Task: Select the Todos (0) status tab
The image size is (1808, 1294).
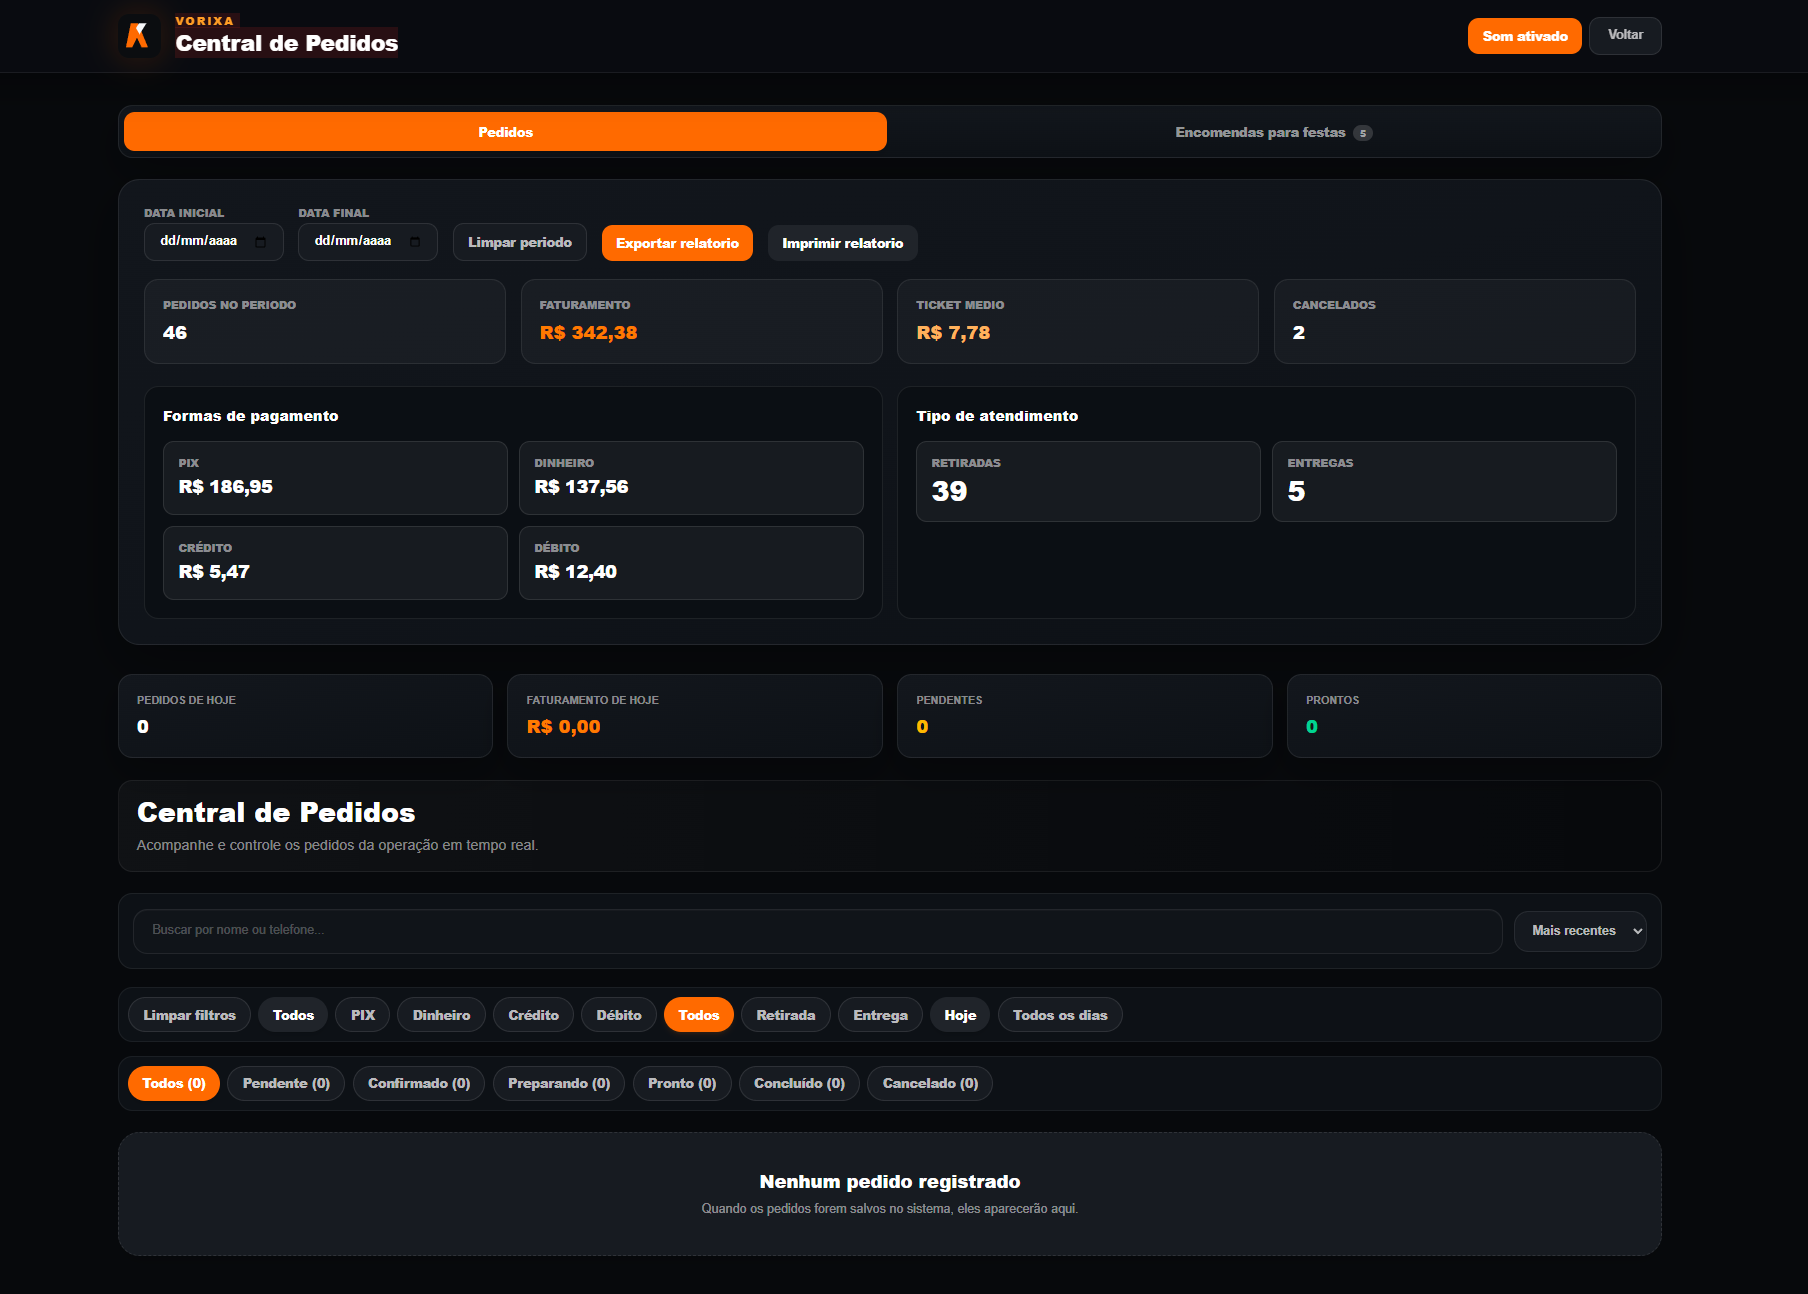Action: point(174,1084)
